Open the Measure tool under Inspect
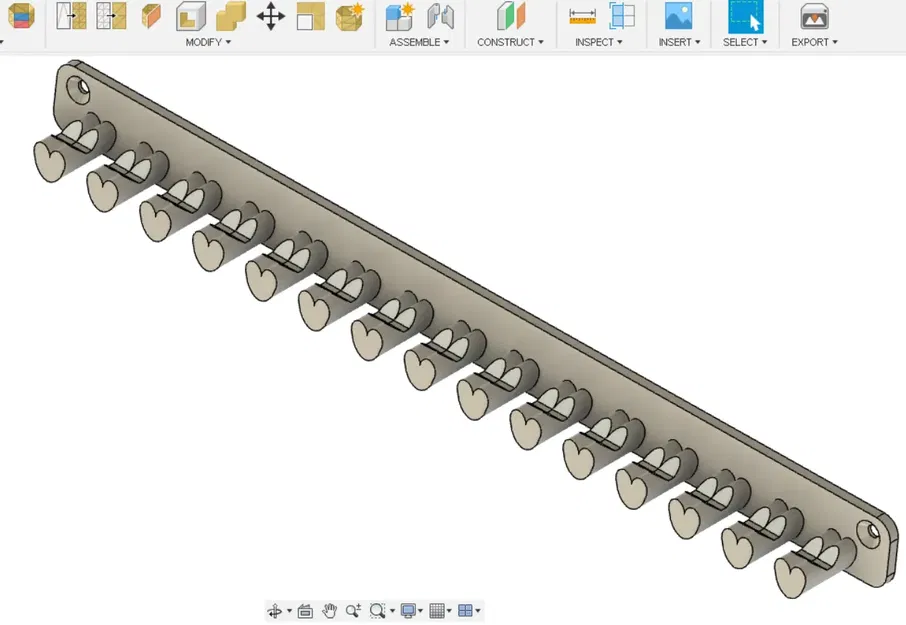The height and width of the screenshot is (625, 906). click(x=585, y=17)
